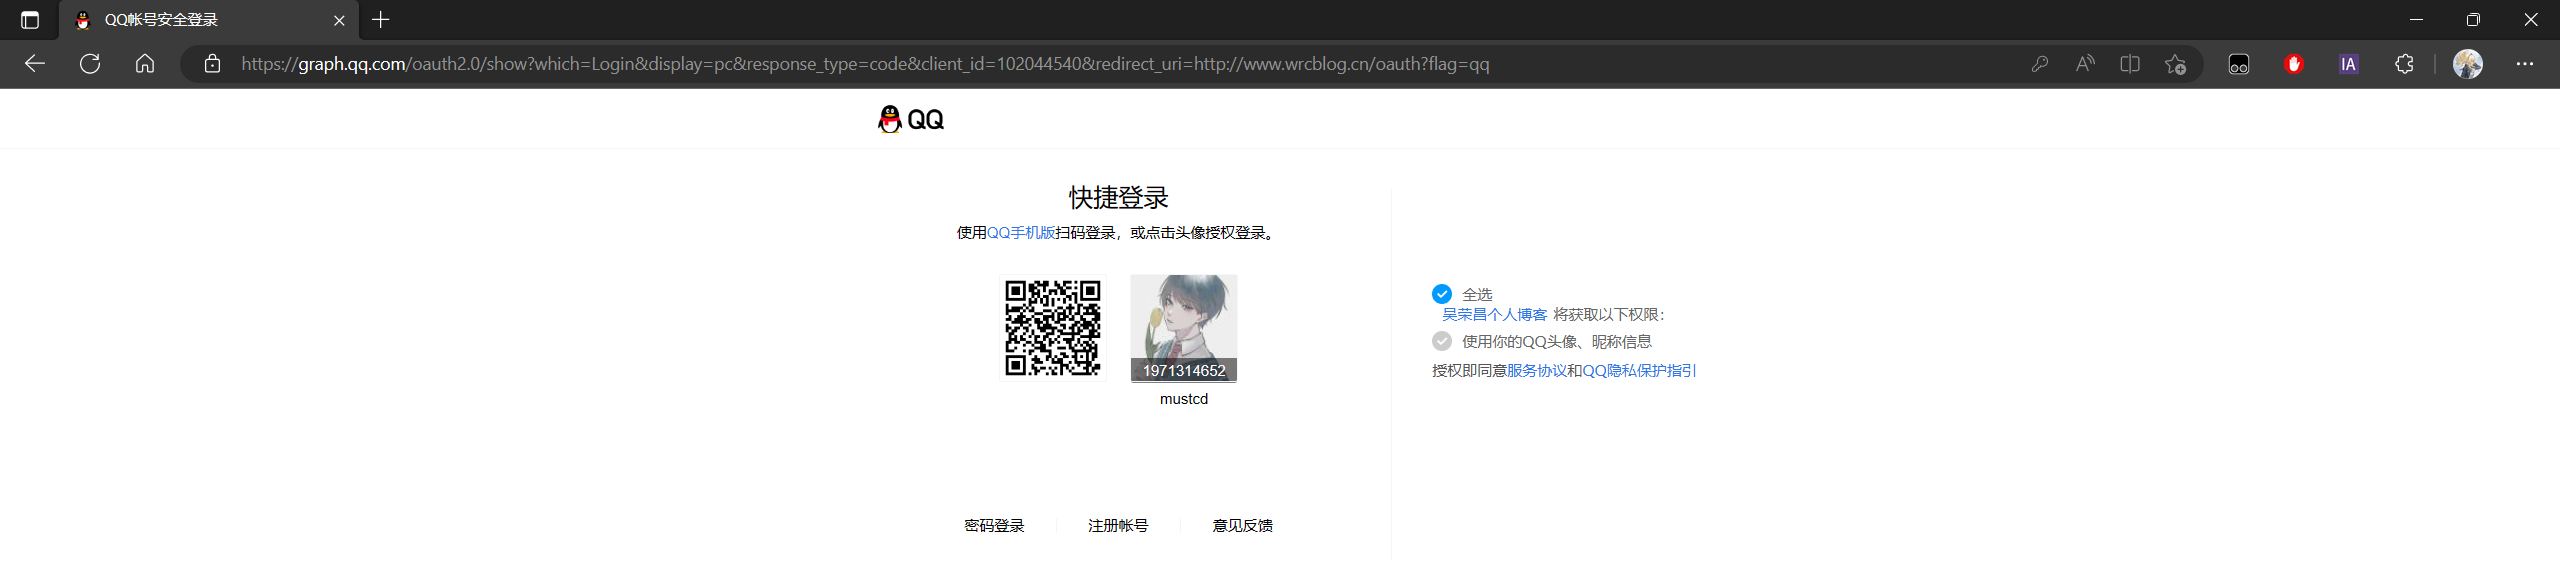Viewport: 2560px width, 581px height.
Task: Open the Tampermonkey-style mask extension icon
Action: point(2238,64)
